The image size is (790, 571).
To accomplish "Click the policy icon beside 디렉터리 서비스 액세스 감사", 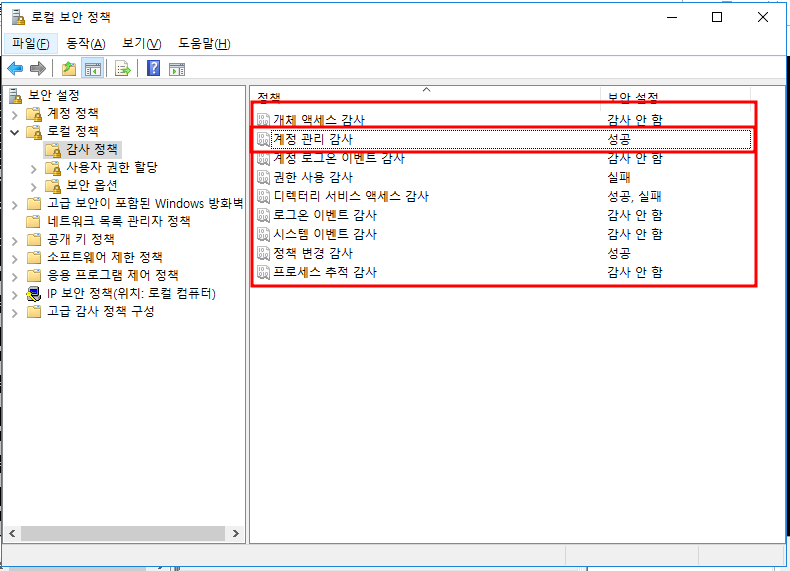I will [x=263, y=196].
